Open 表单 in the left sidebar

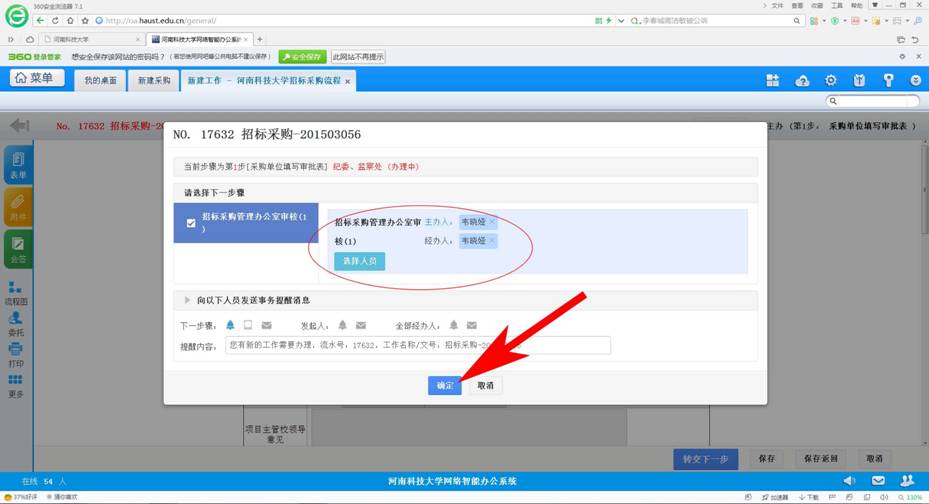pos(17,165)
